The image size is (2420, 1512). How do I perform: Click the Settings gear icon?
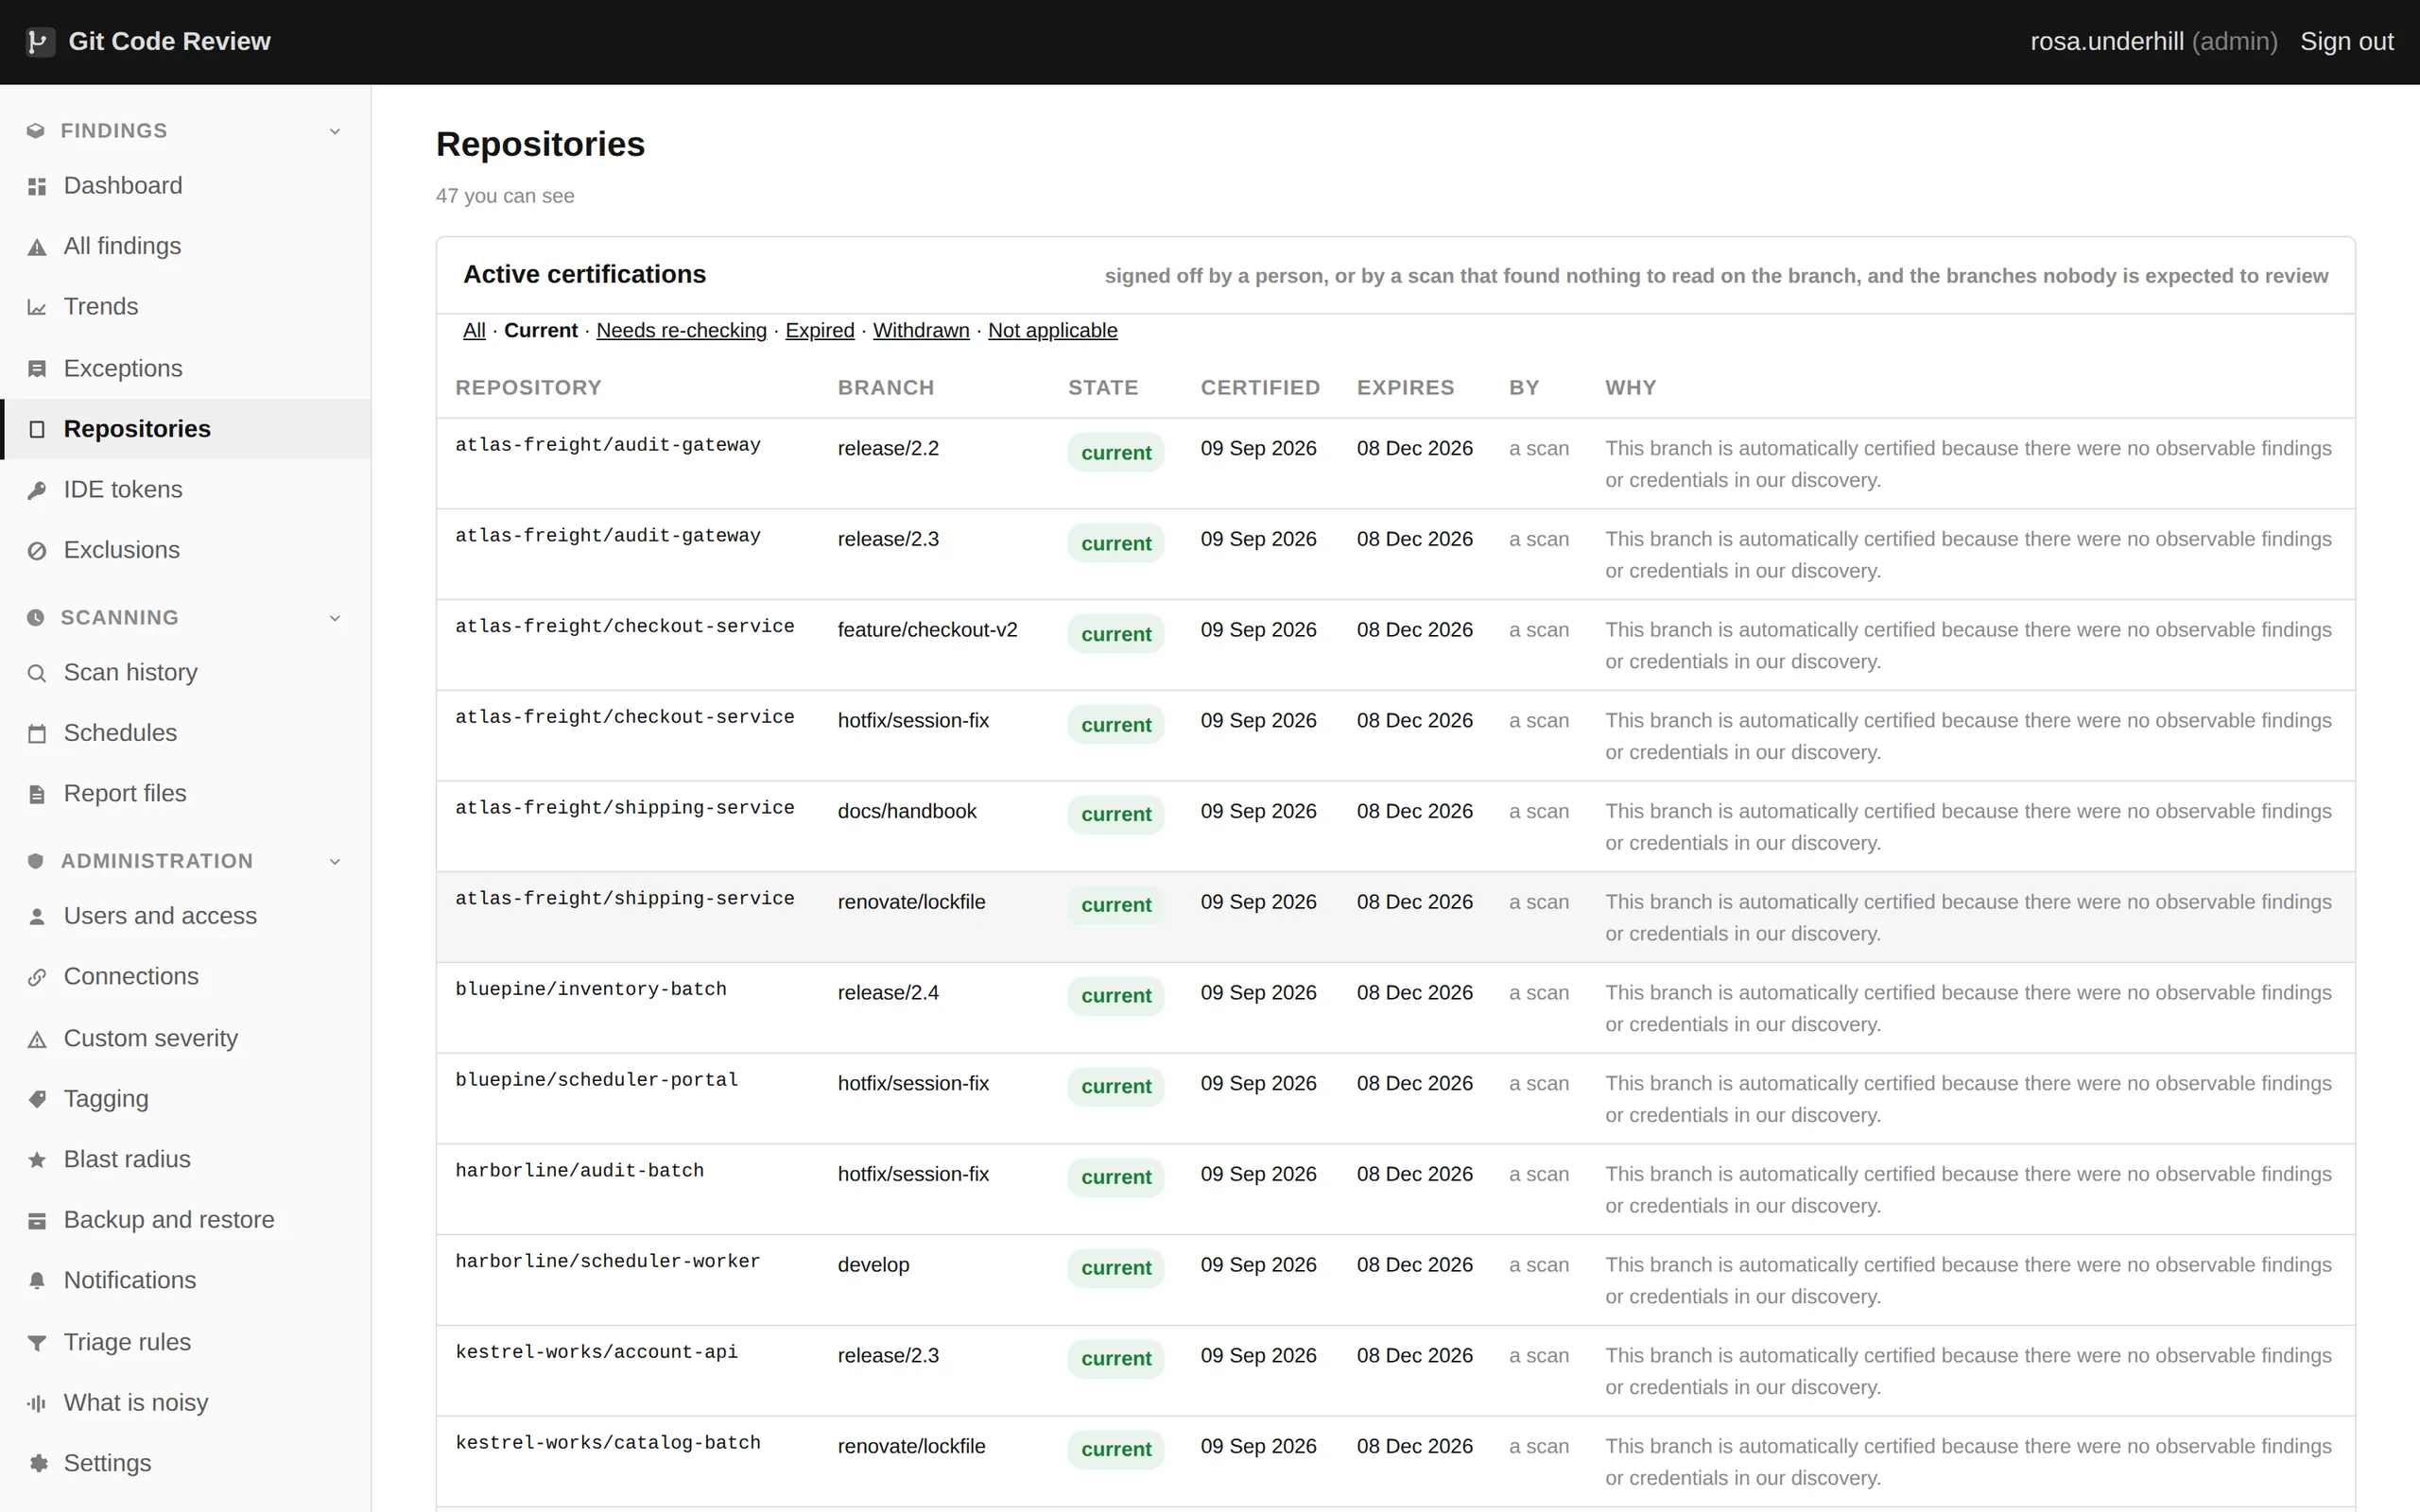point(37,1464)
